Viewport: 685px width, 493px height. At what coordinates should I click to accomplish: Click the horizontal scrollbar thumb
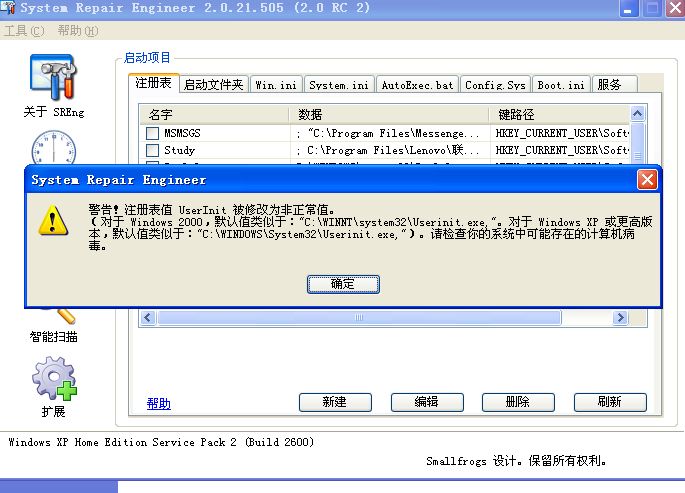click(359, 317)
